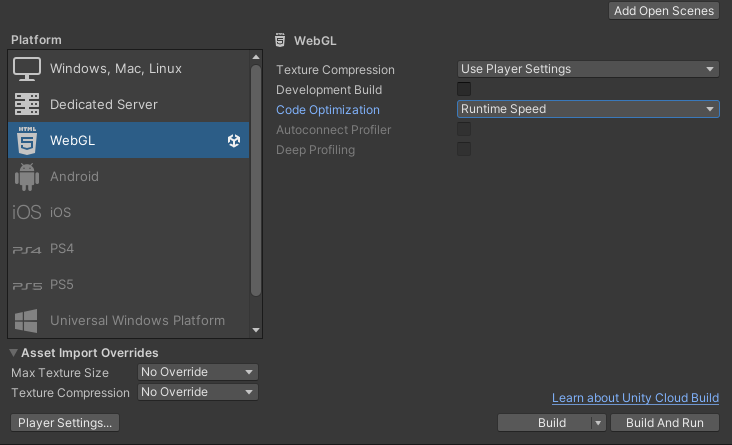Toggle the Deep Profiling checkbox
Viewport: 732px width, 445px height.
coord(464,150)
